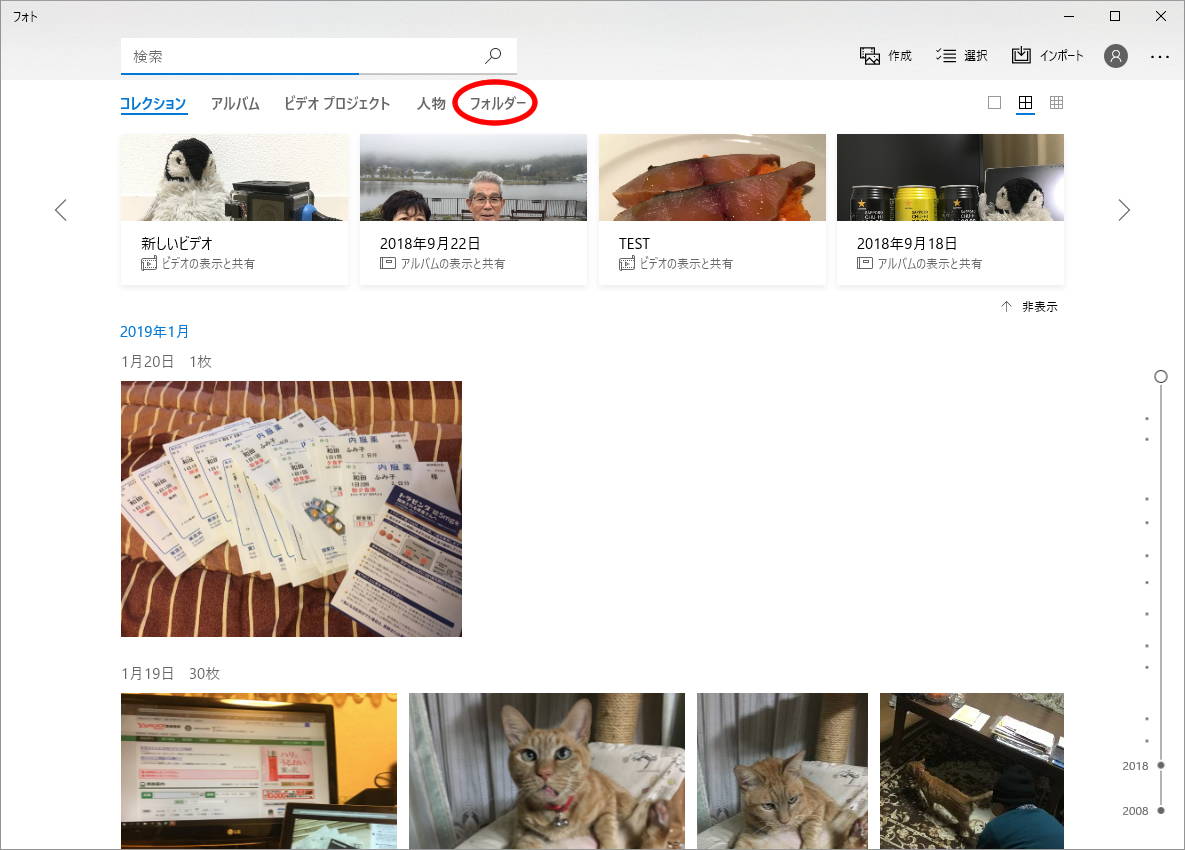Click the インポート (Import) icon
The height and width of the screenshot is (850, 1185).
click(1021, 56)
